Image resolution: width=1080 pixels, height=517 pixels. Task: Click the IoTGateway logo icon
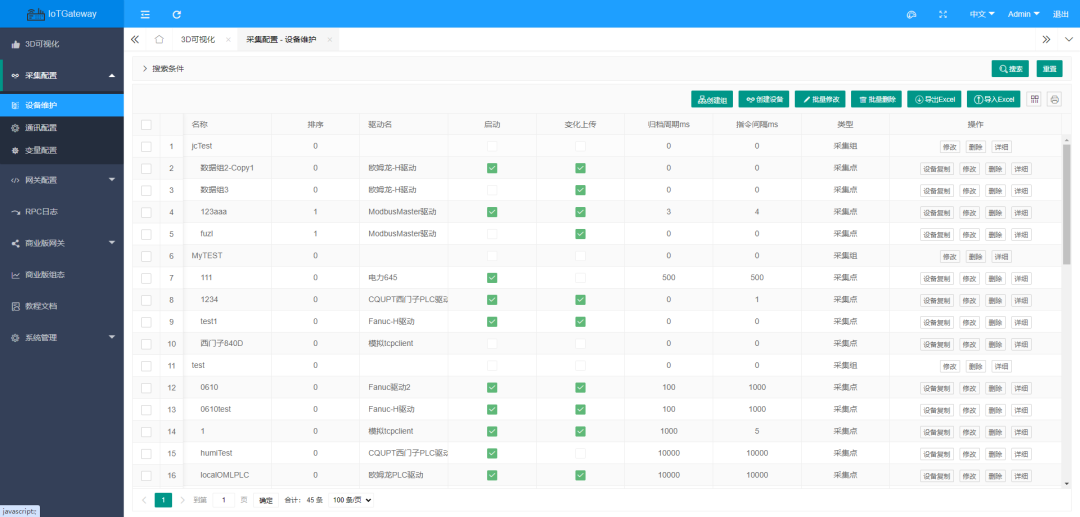(37, 14)
